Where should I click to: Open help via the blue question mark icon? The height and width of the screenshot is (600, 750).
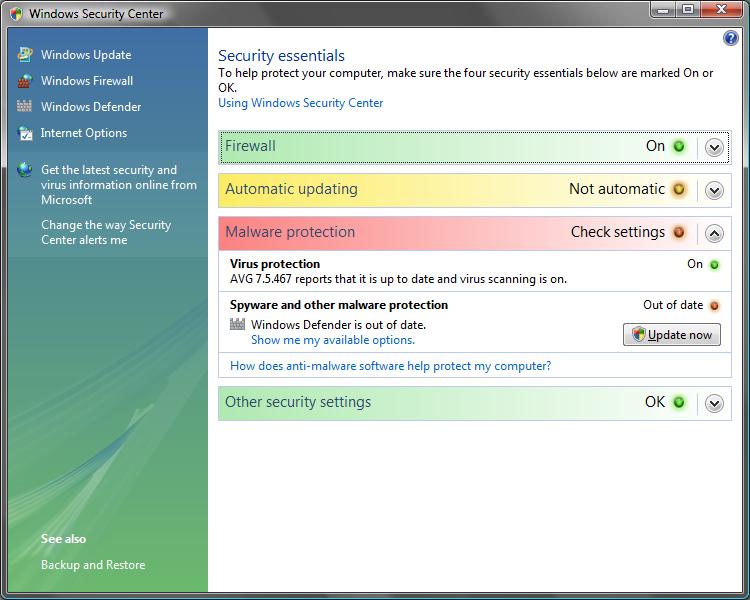point(730,39)
